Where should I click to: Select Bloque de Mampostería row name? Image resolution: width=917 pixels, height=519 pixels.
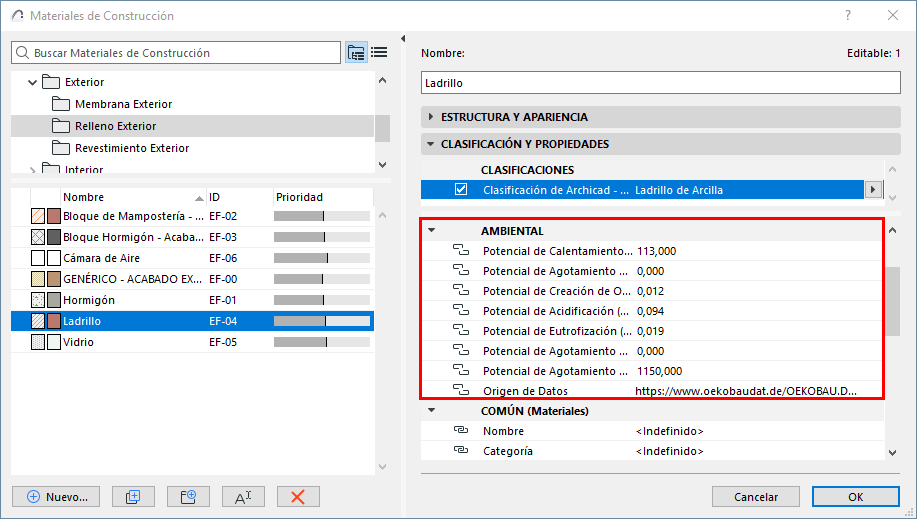(x=133, y=216)
